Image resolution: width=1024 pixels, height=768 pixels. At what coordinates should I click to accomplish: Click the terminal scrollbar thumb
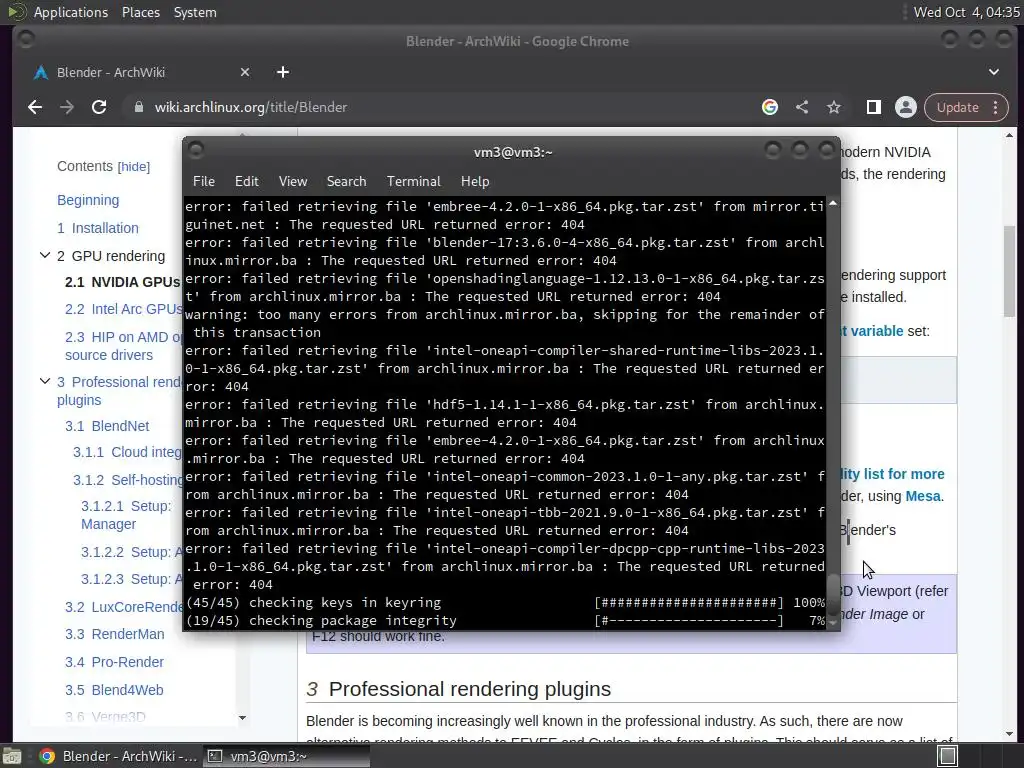[x=833, y=594]
